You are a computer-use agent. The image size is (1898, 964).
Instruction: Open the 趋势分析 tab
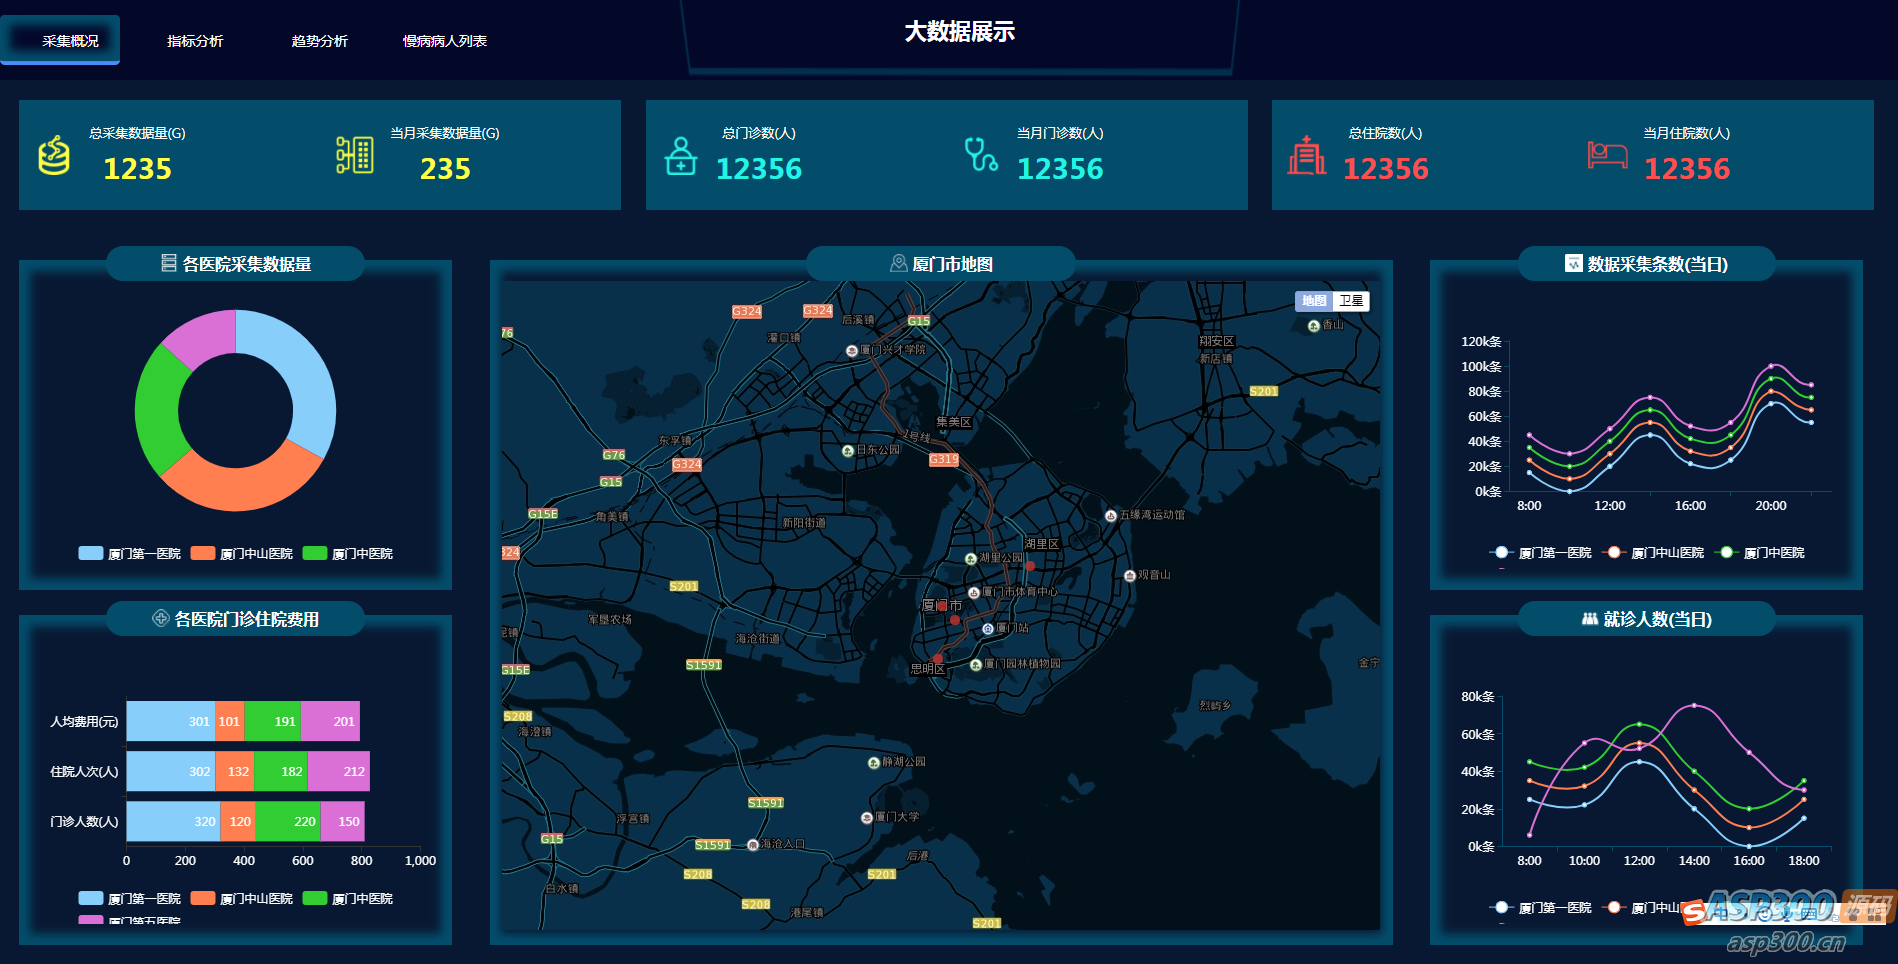coord(320,41)
